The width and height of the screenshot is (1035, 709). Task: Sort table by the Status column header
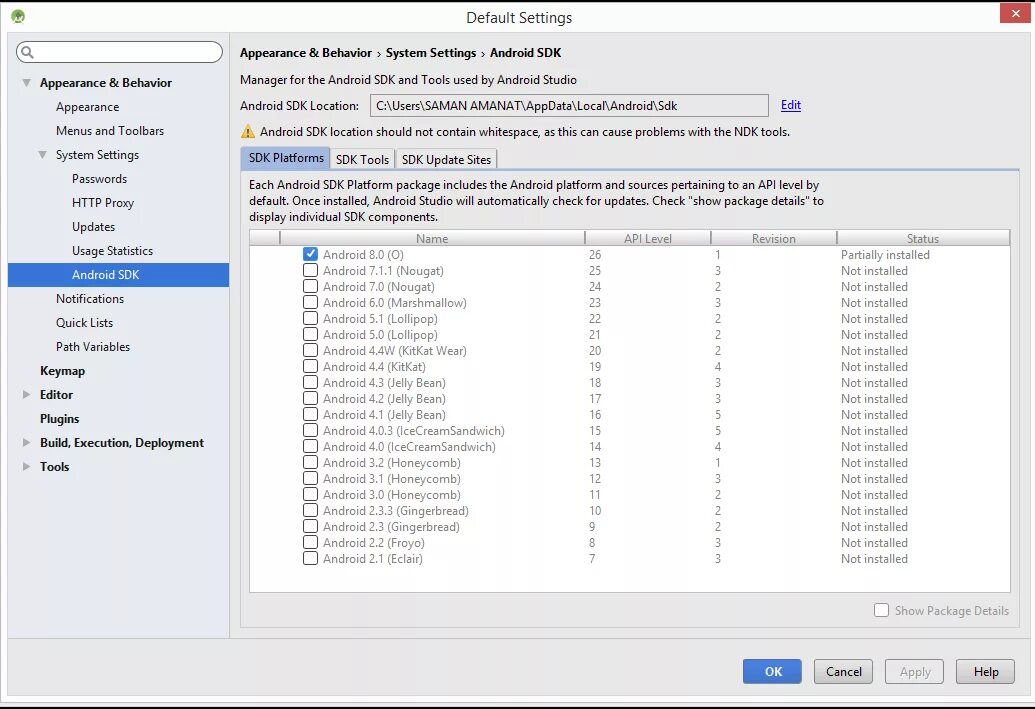[x=923, y=238]
